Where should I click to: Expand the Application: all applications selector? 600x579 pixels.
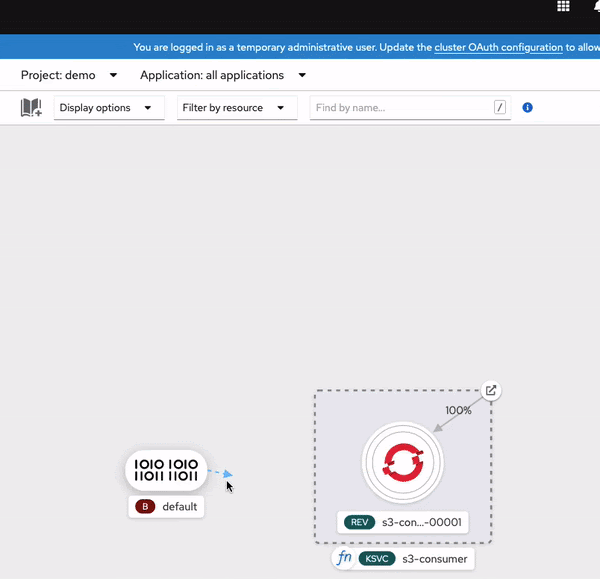(223, 75)
